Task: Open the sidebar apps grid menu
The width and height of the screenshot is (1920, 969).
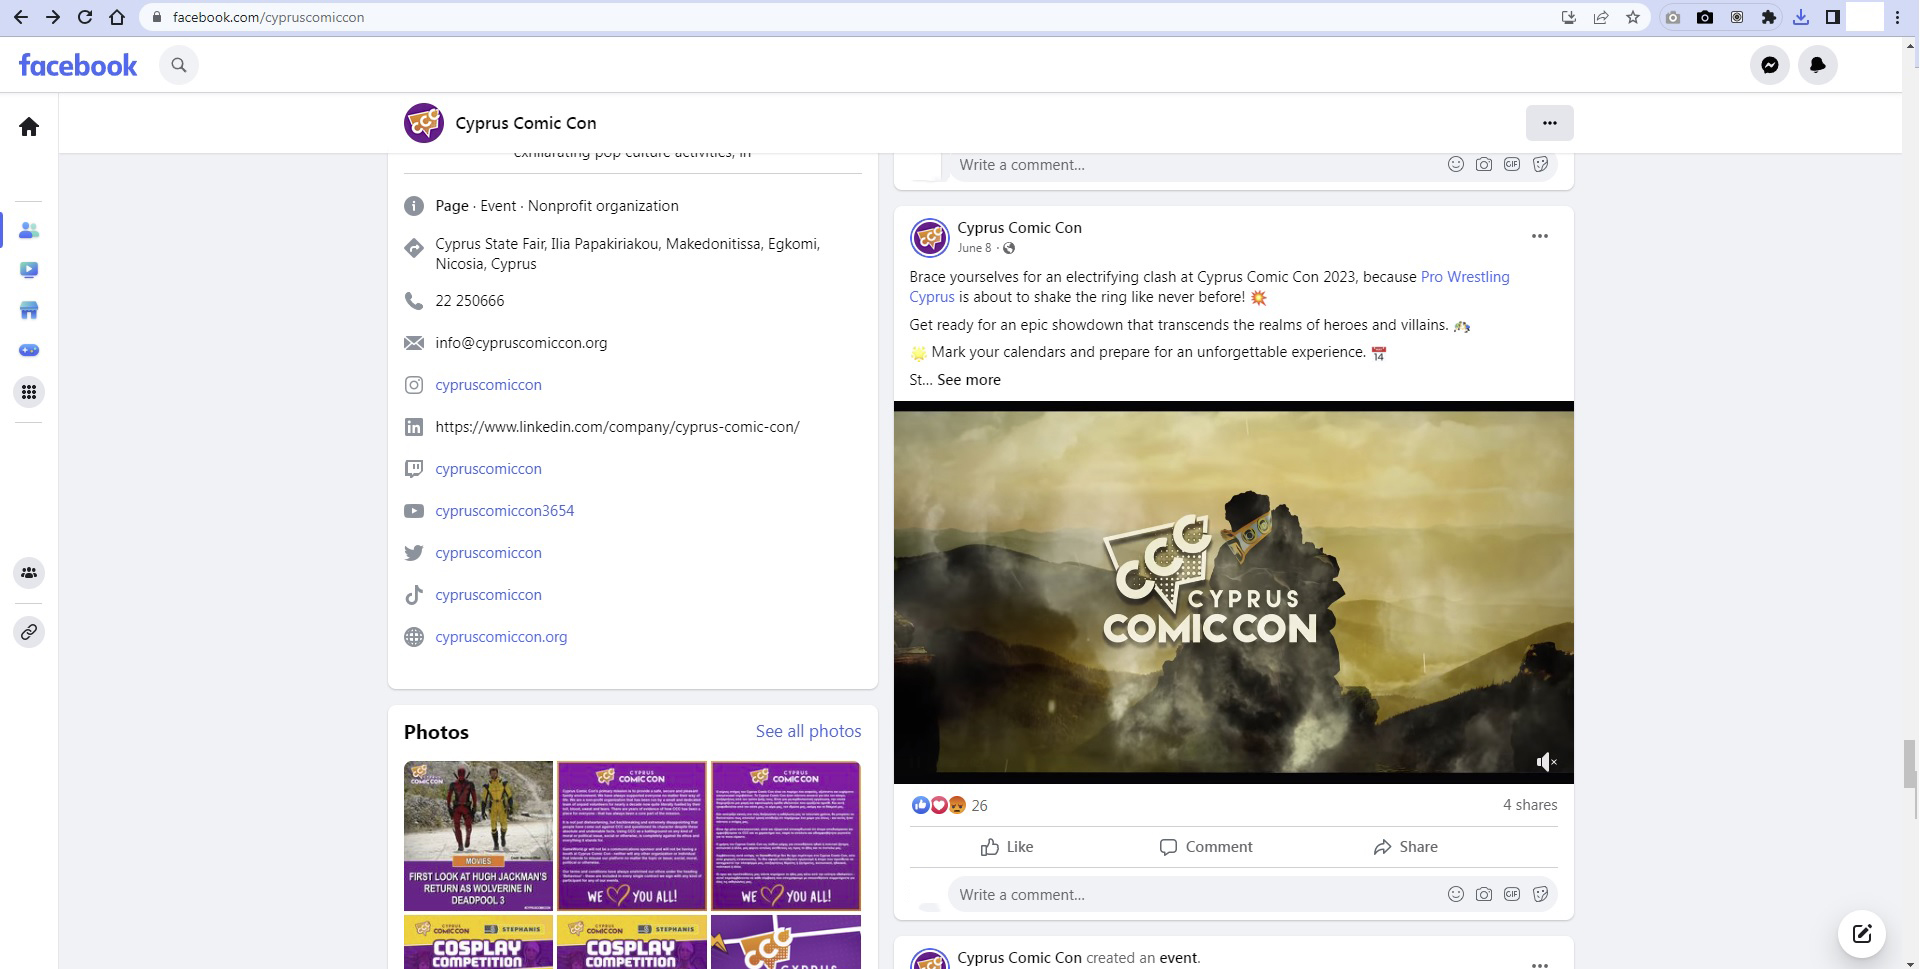Action: [x=29, y=392]
